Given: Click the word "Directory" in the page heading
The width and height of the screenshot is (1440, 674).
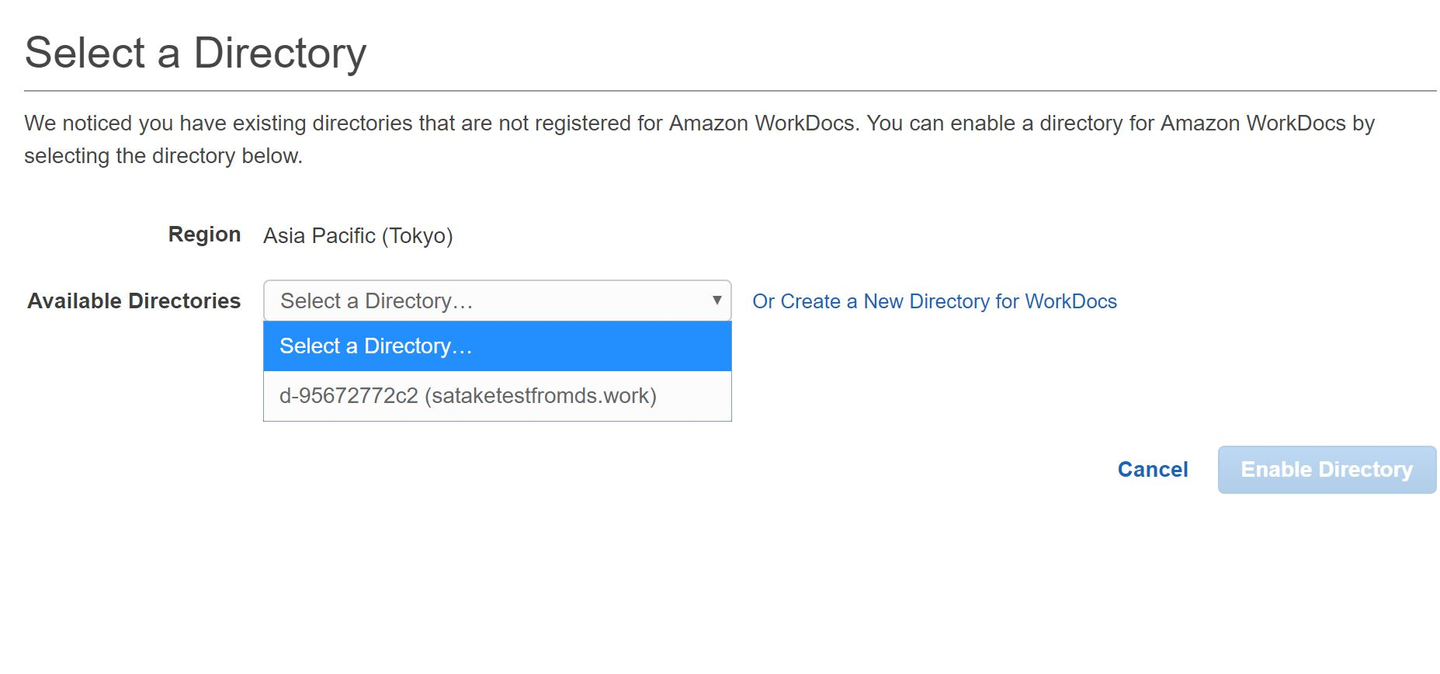Looking at the screenshot, I should click(280, 53).
